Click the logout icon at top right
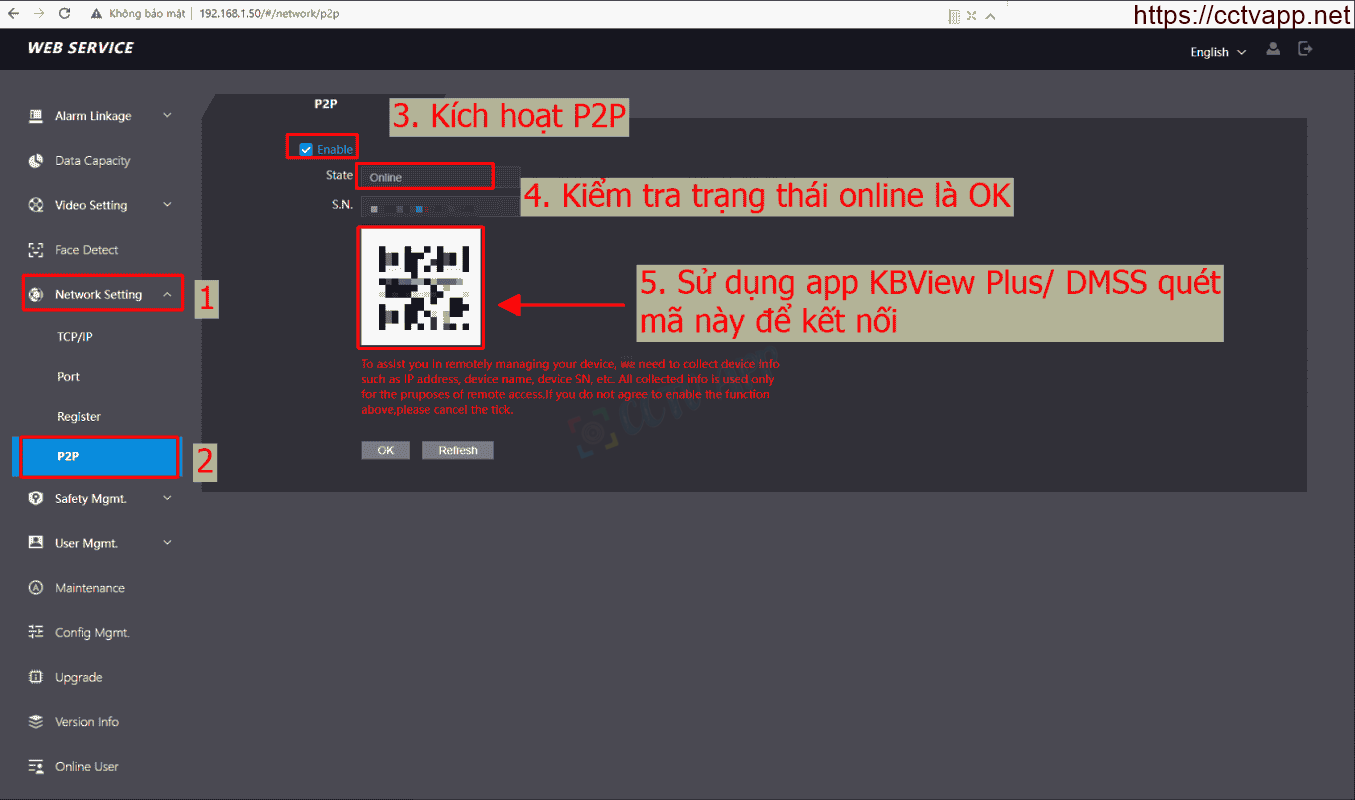 tap(1305, 49)
